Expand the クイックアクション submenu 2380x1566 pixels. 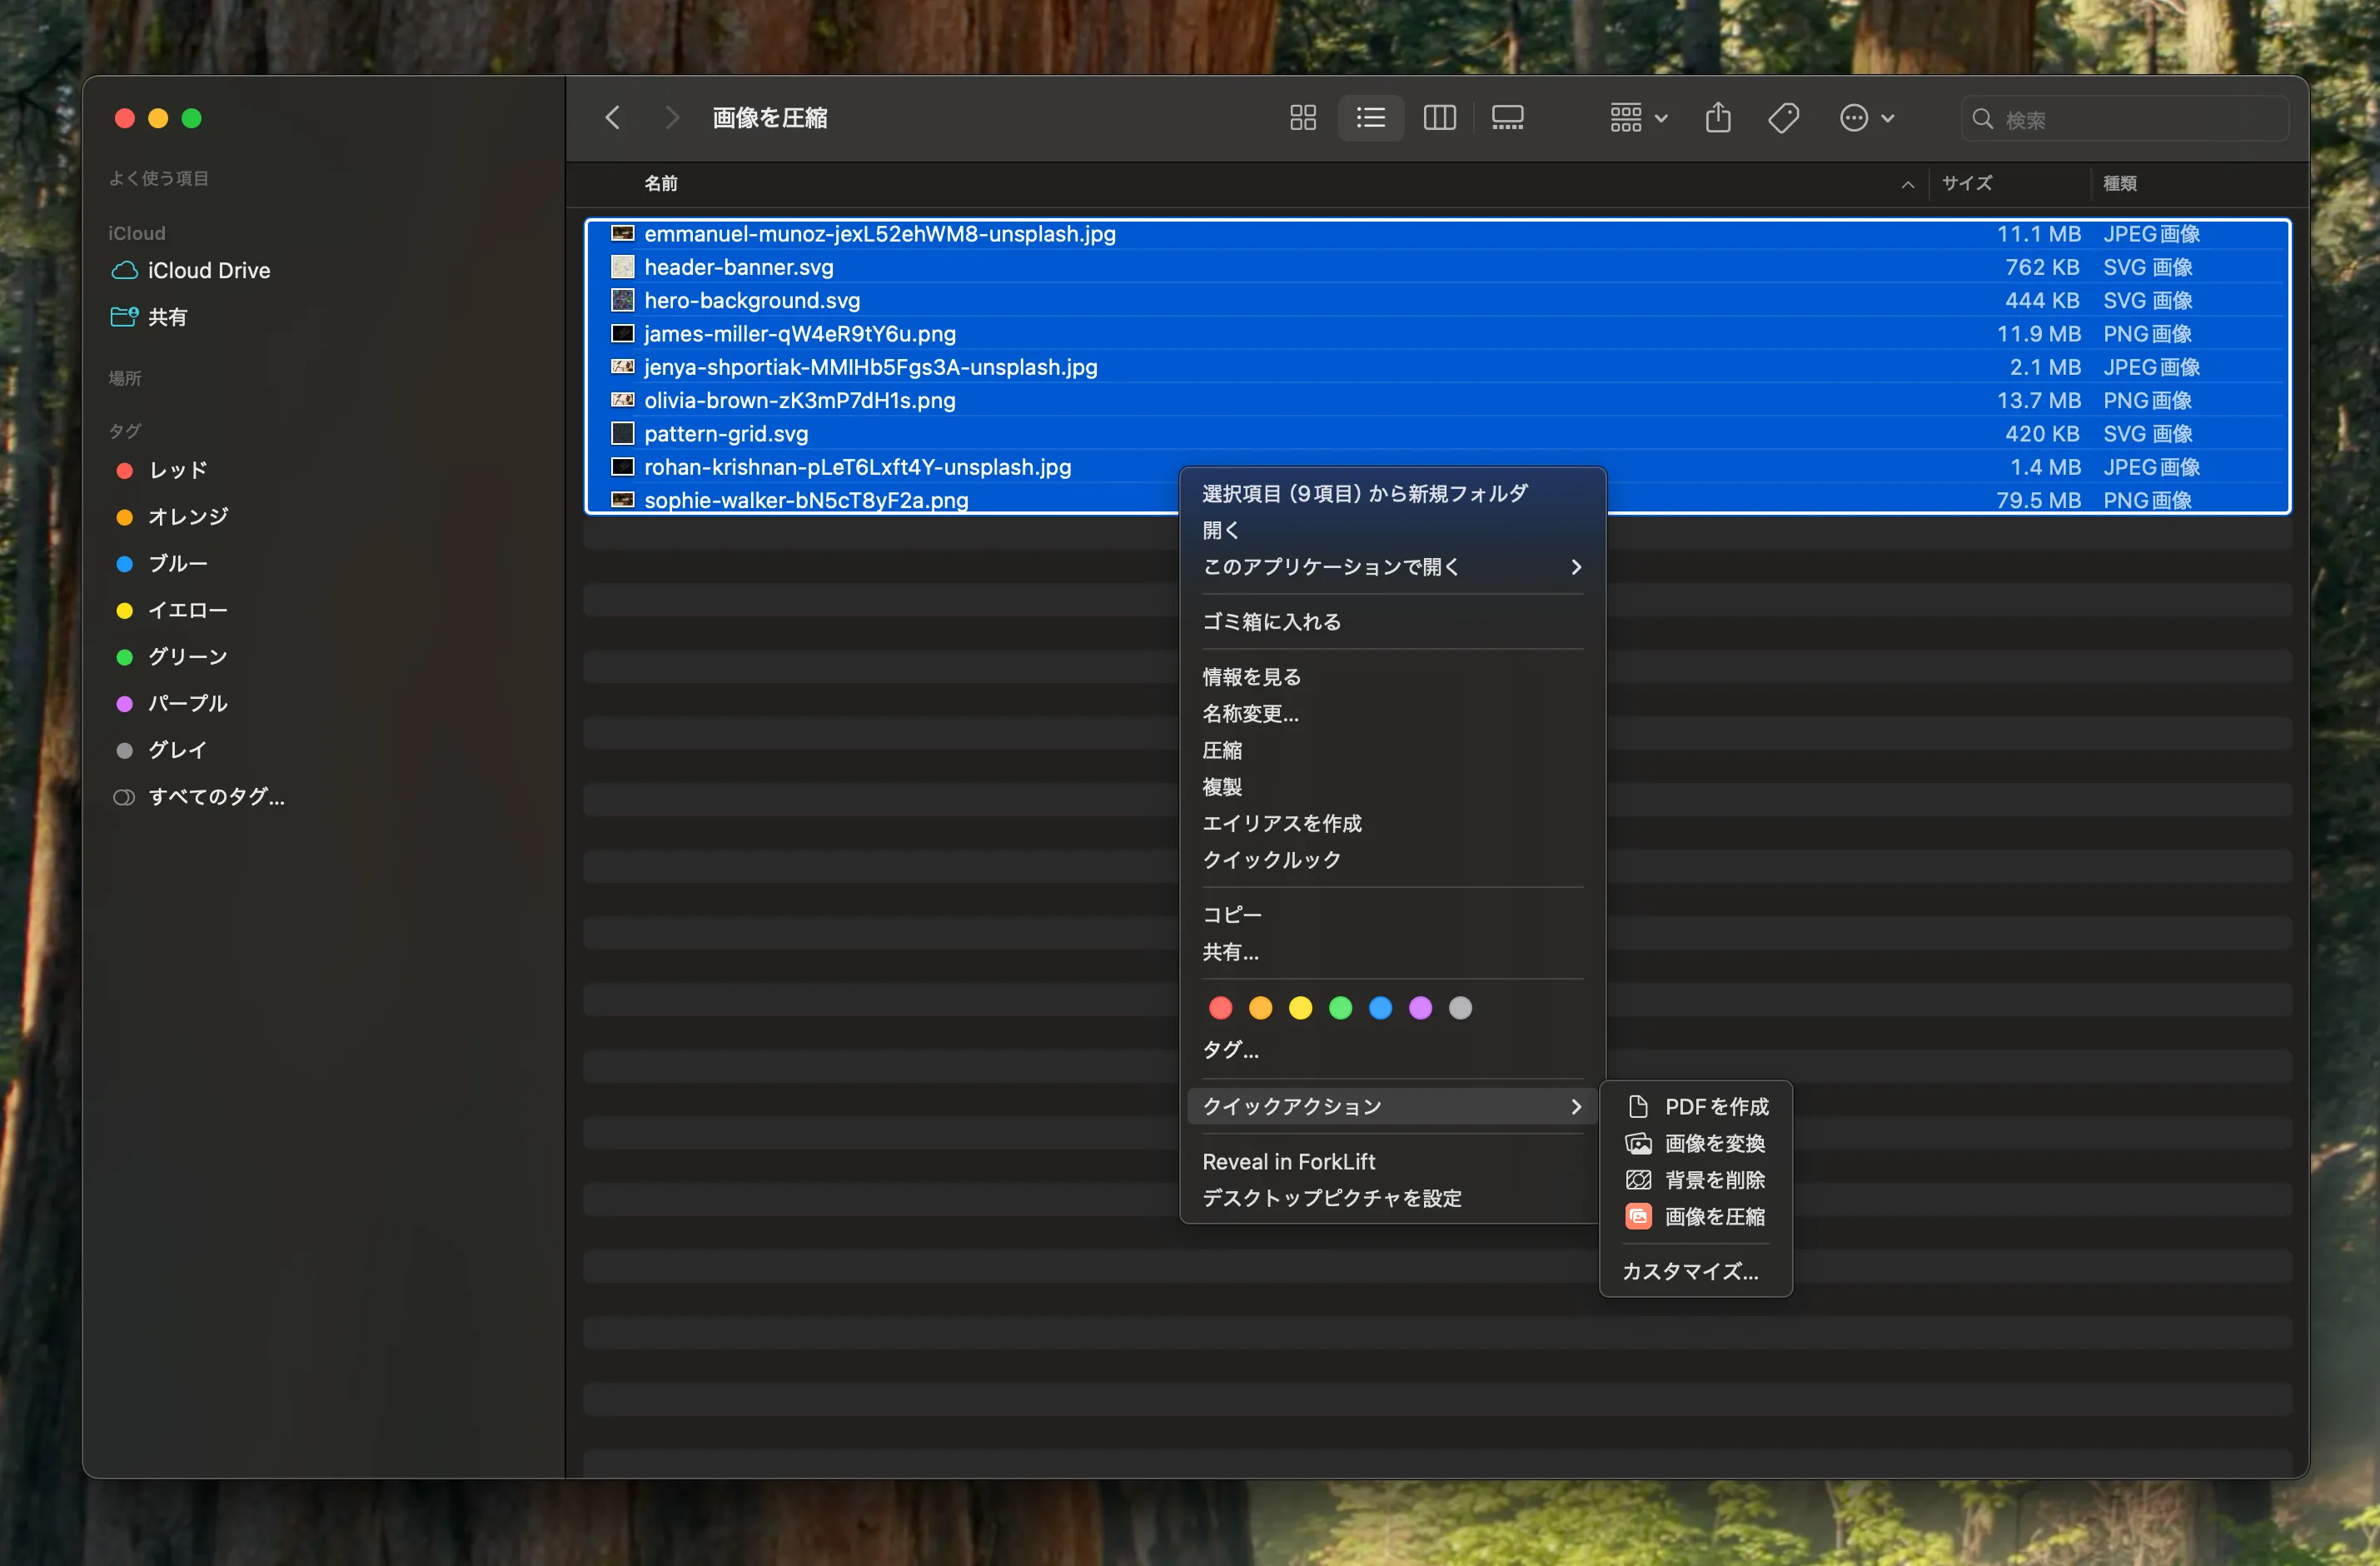[x=1392, y=1106]
